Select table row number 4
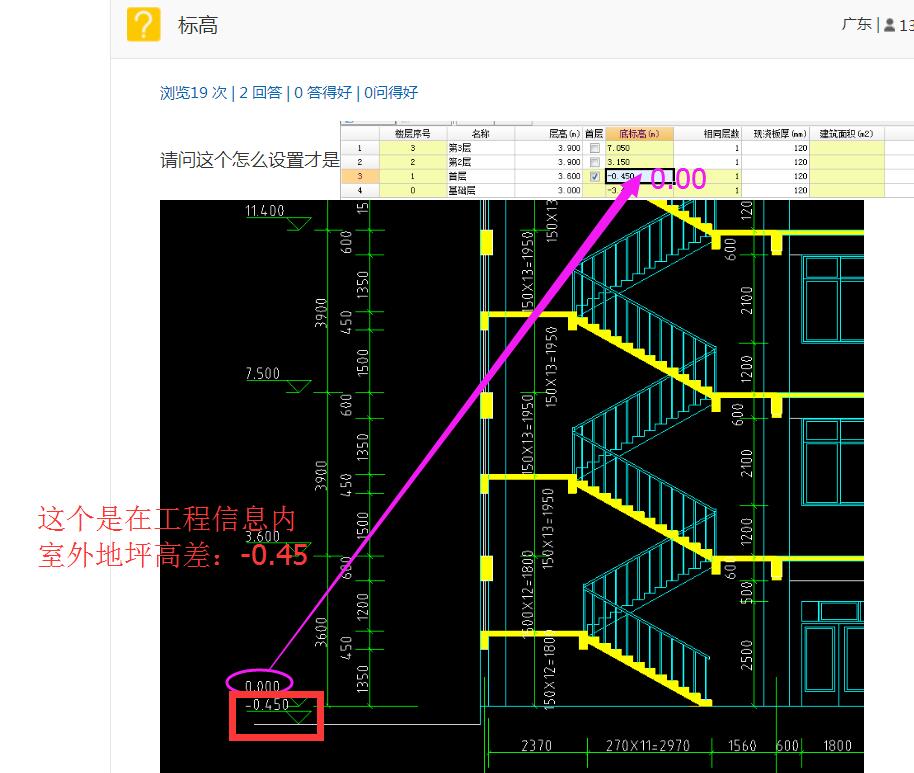Viewport: 914px width, 773px height. coord(360,190)
